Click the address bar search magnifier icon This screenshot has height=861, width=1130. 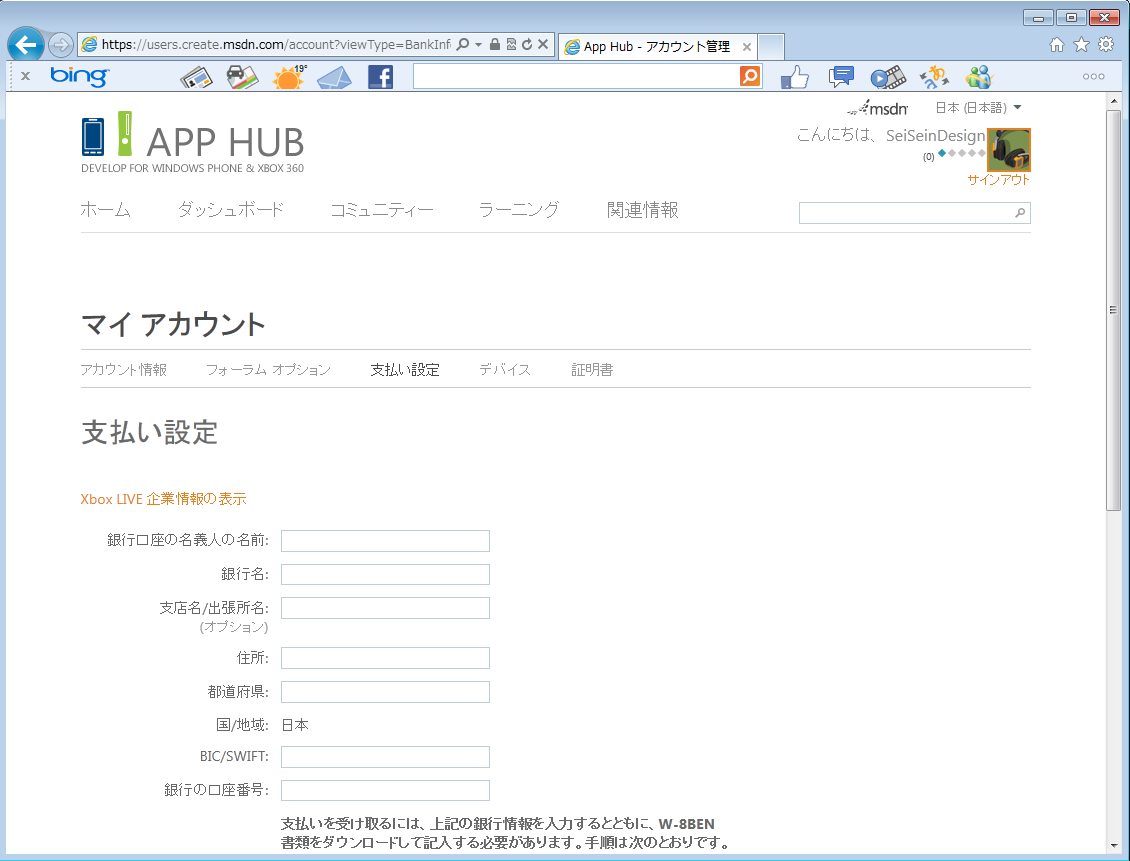[x=463, y=45]
